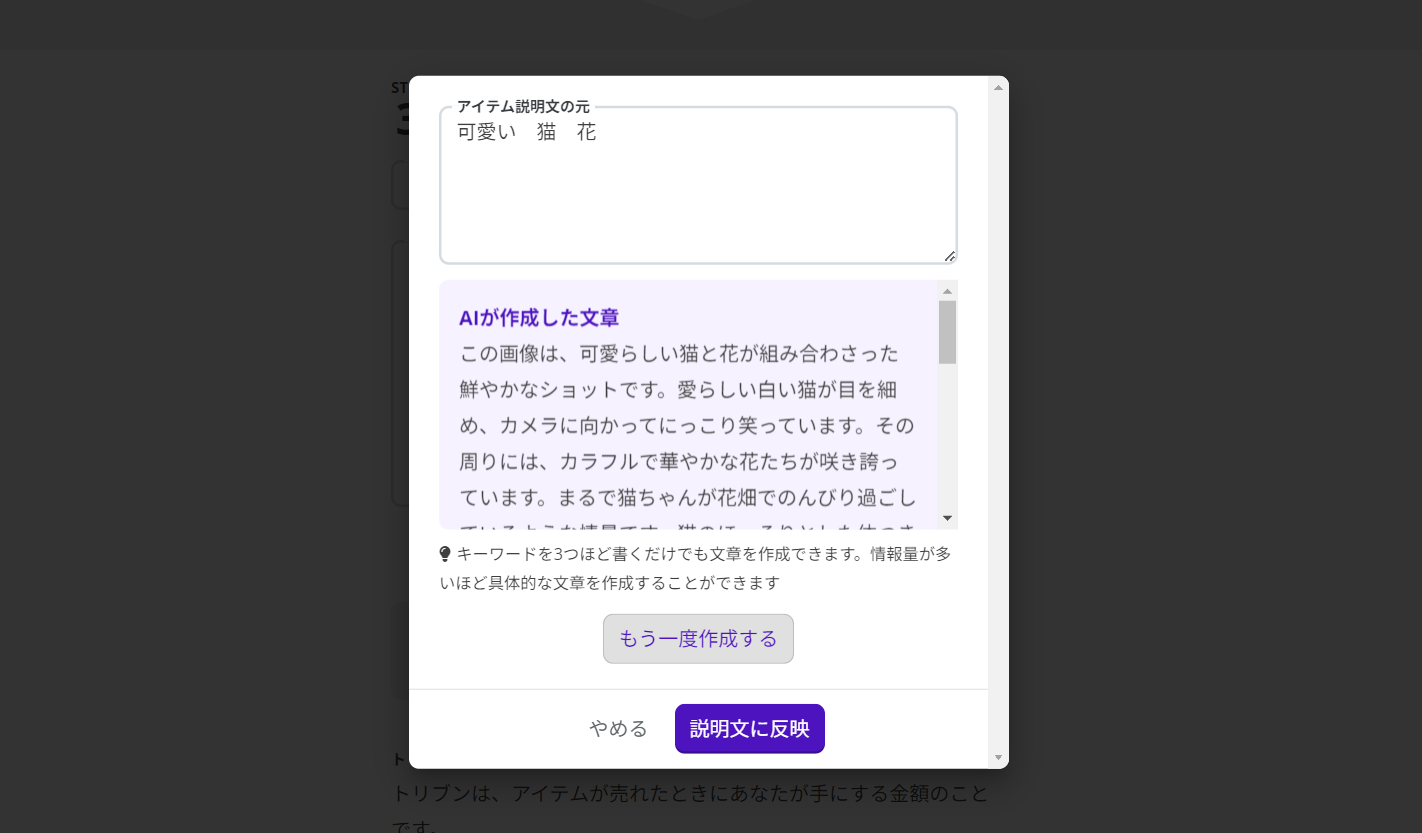The width and height of the screenshot is (1422, 833).
Task: Click the アイテム説明文の元 field label
Action: (523, 106)
